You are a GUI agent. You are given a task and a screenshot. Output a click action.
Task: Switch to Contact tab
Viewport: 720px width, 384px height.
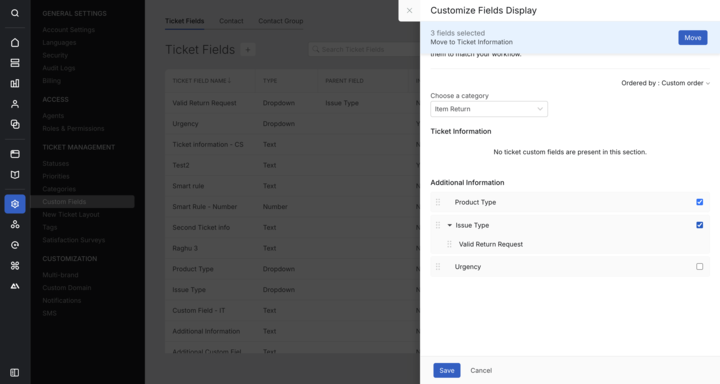pos(231,21)
